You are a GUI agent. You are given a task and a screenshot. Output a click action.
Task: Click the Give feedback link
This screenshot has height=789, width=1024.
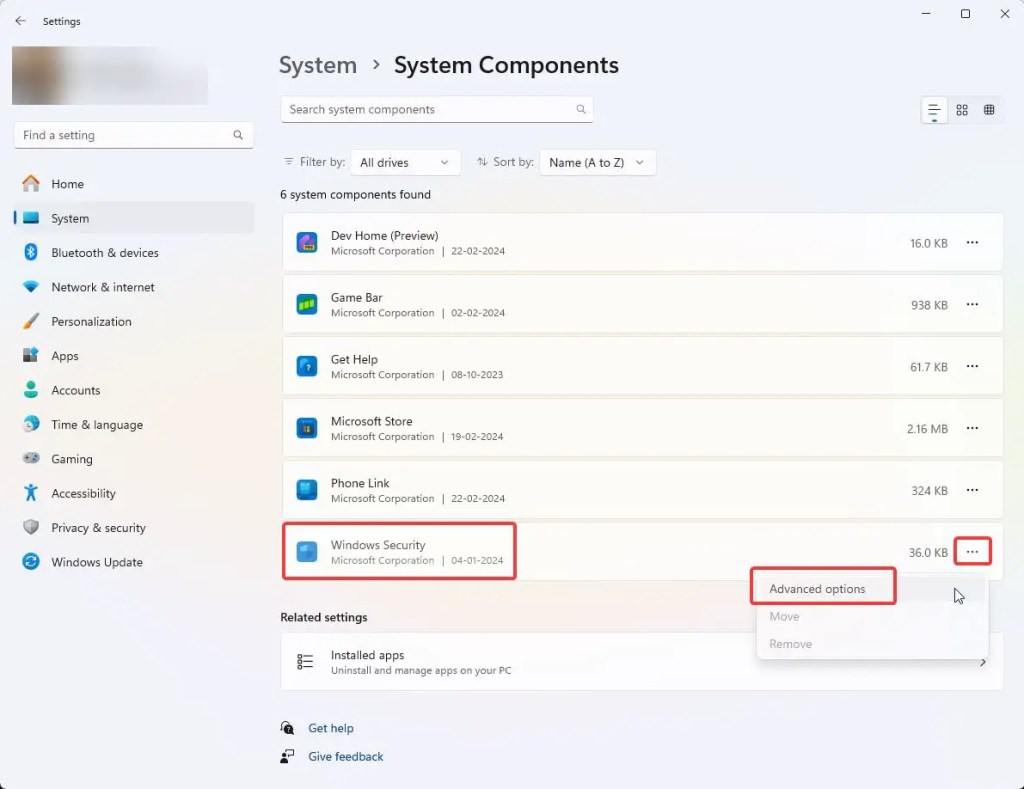pyautogui.click(x=346, y=757)
